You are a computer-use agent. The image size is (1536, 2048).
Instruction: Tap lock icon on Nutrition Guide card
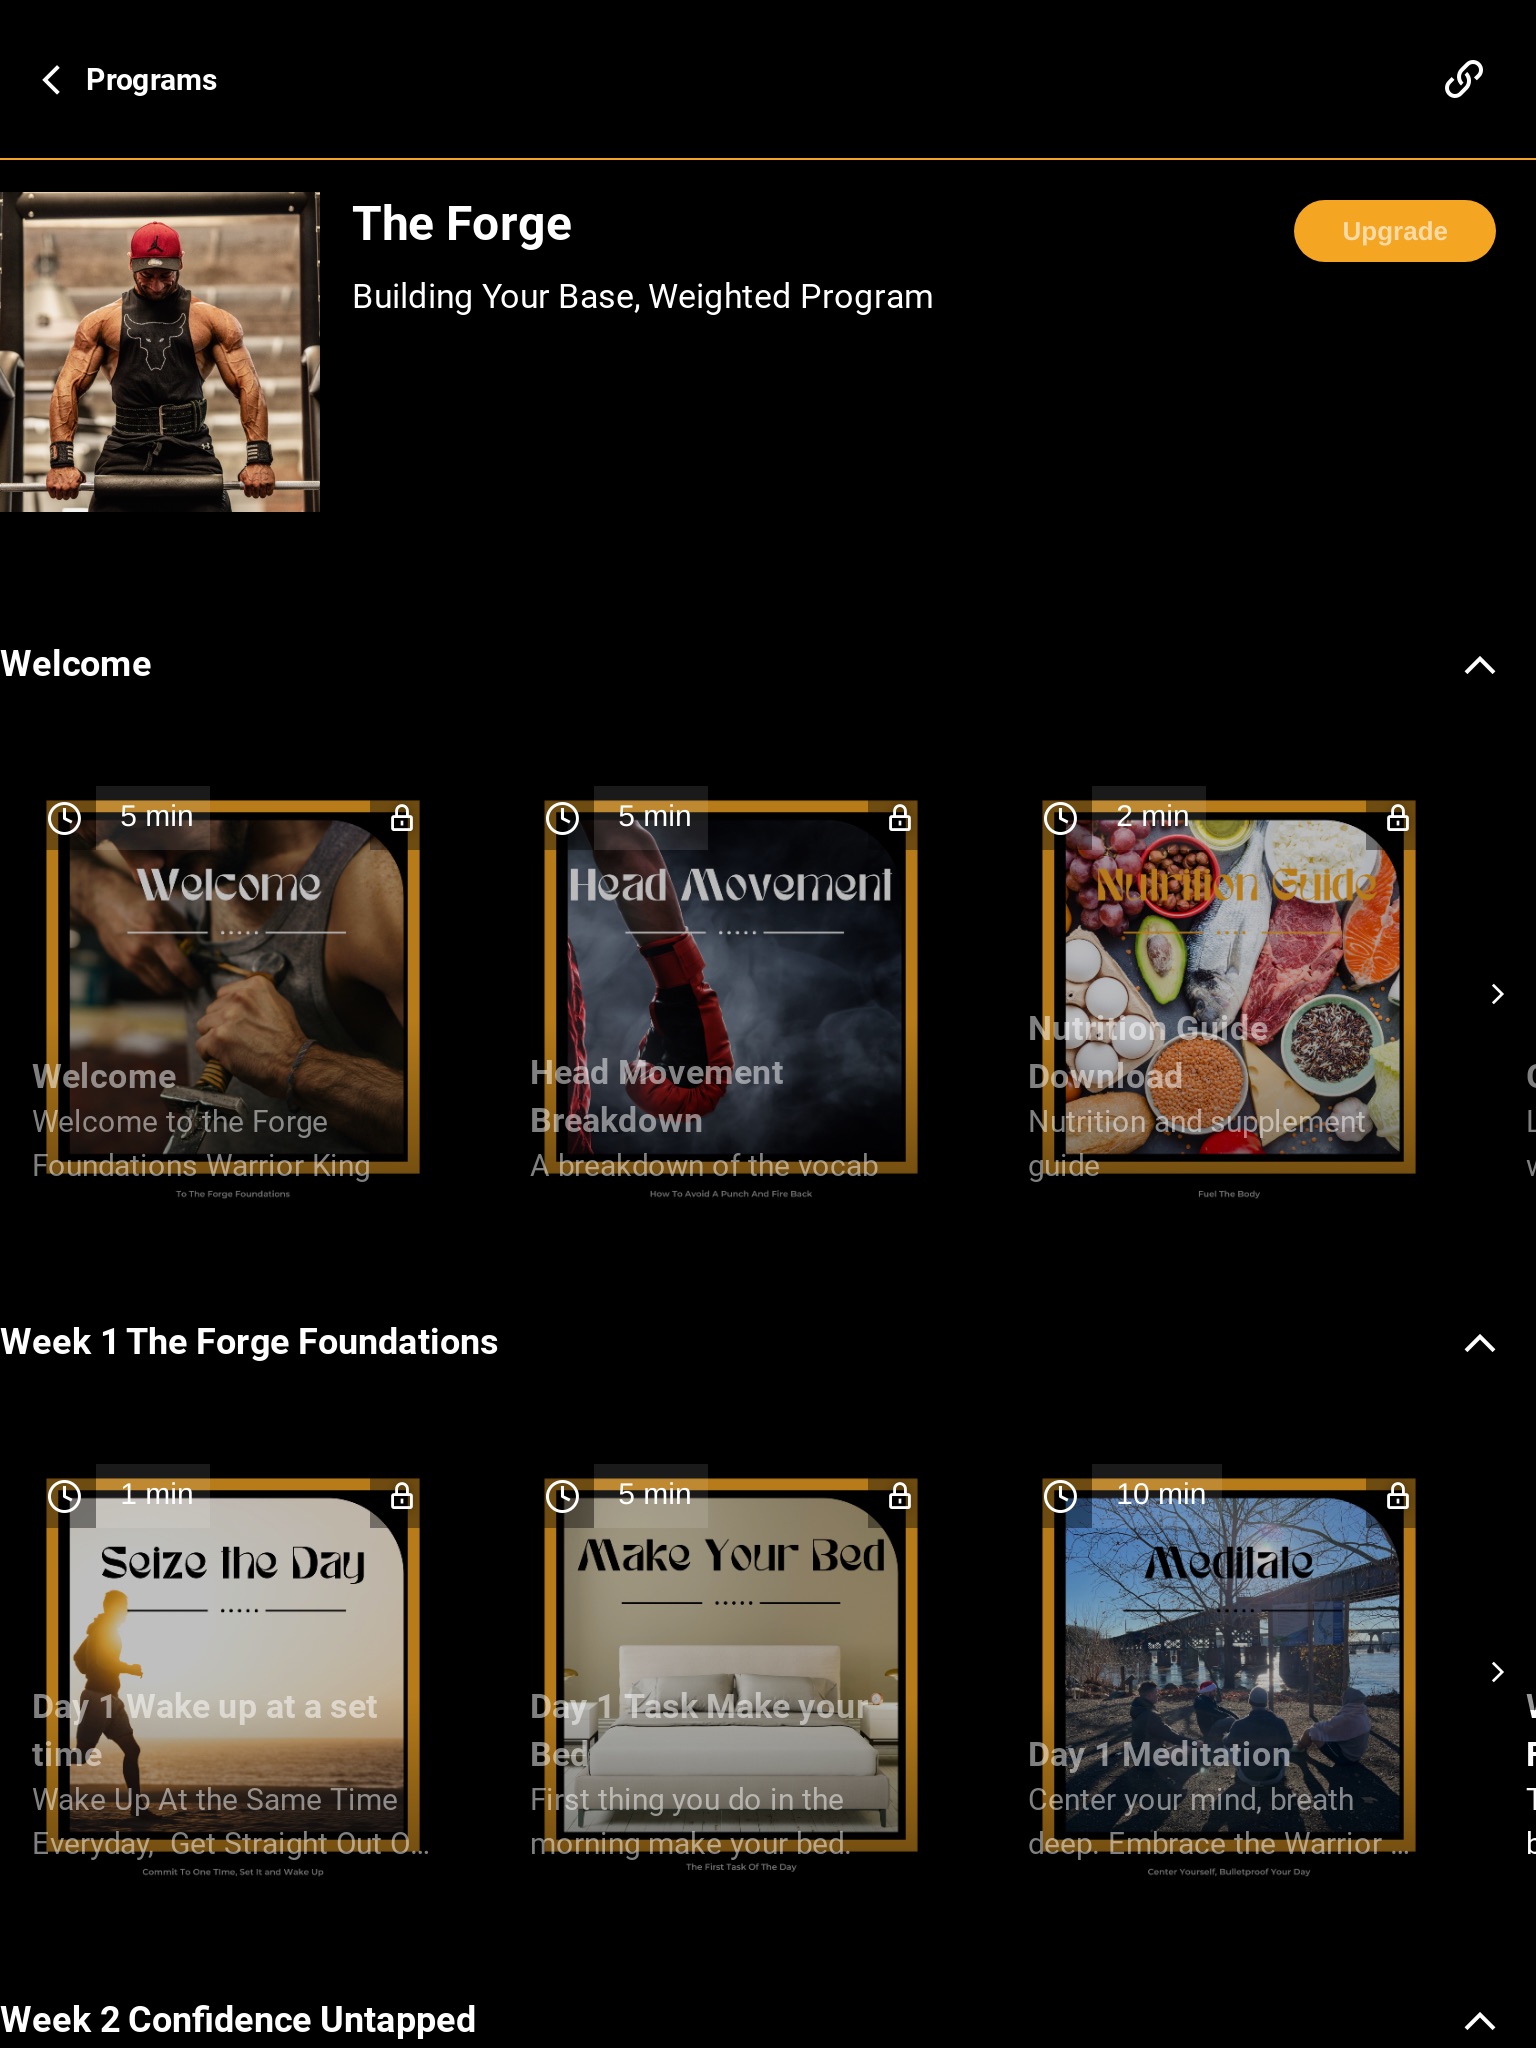(1398, 818)
